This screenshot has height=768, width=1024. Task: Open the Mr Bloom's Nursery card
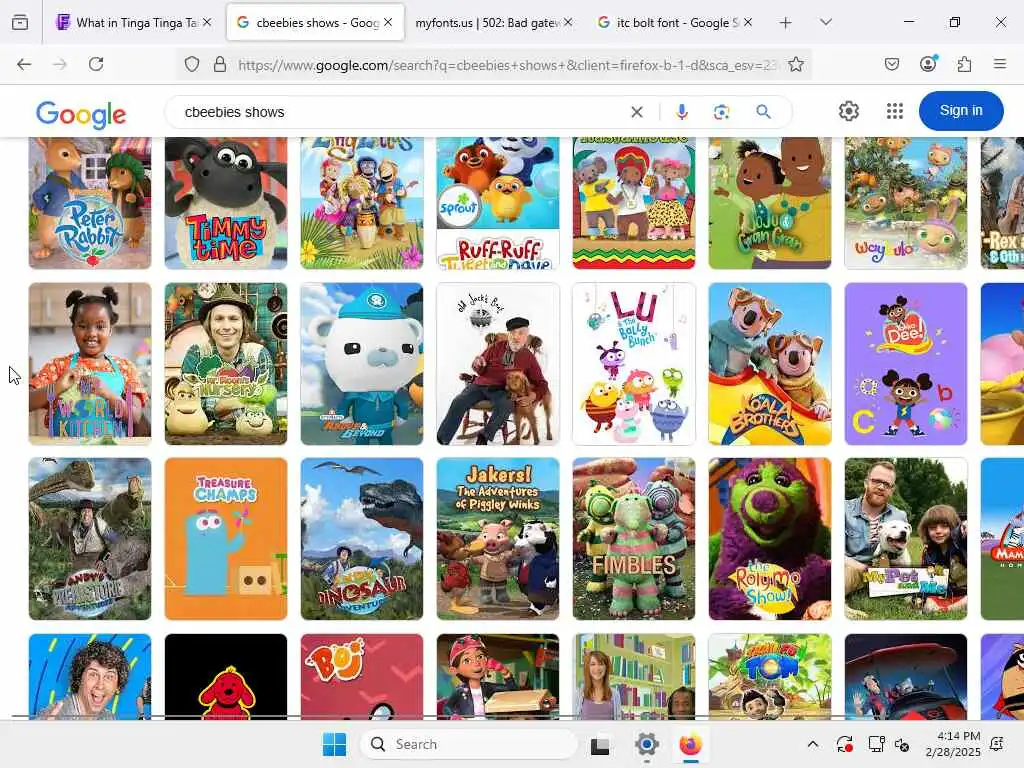226,364
